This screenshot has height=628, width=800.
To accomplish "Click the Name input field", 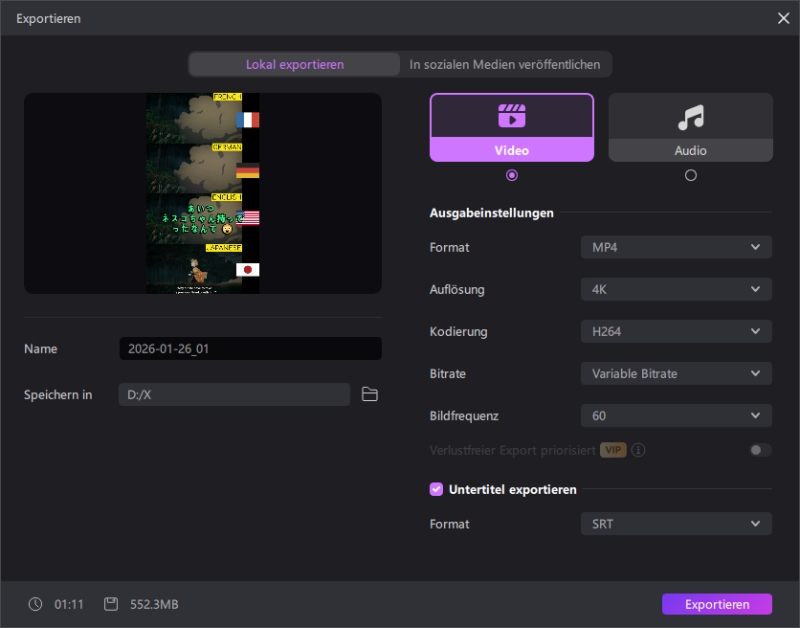I will (x=250, y=349).
